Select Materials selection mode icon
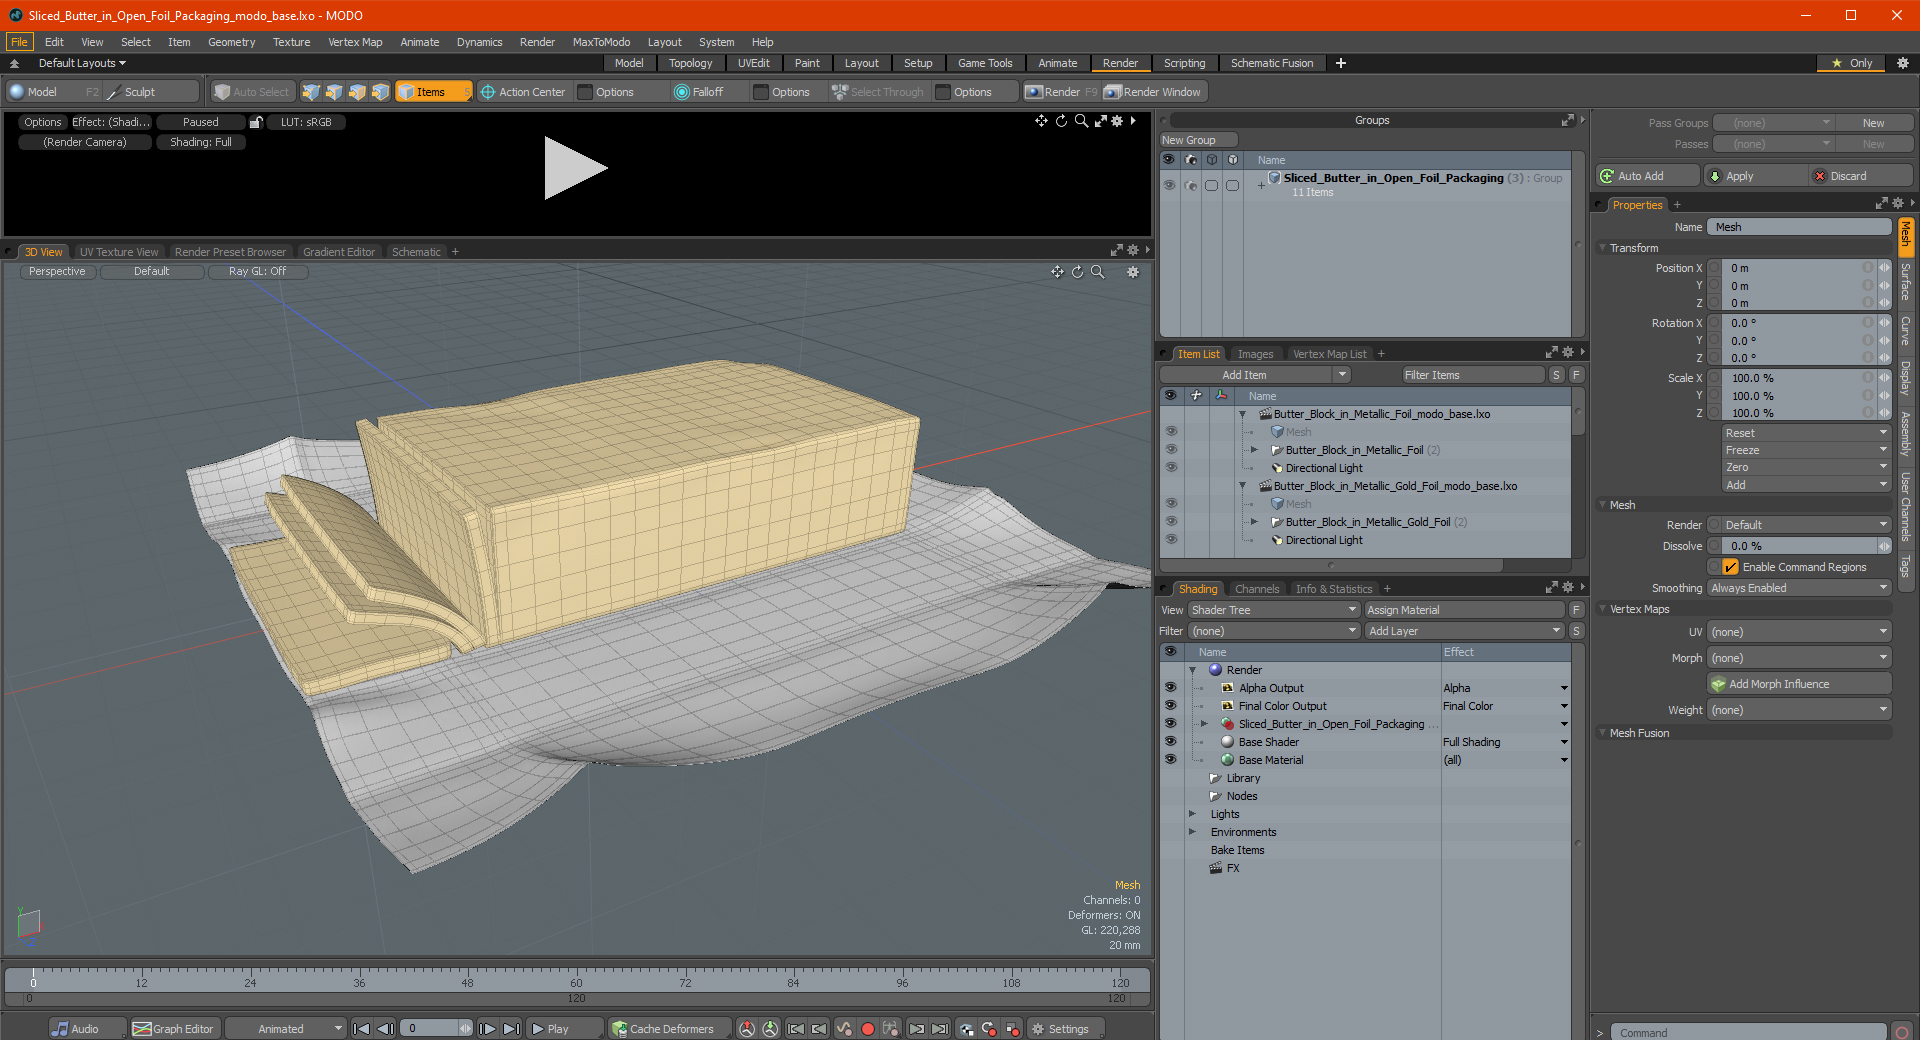1920x1040 pixels. pos(380,92)
